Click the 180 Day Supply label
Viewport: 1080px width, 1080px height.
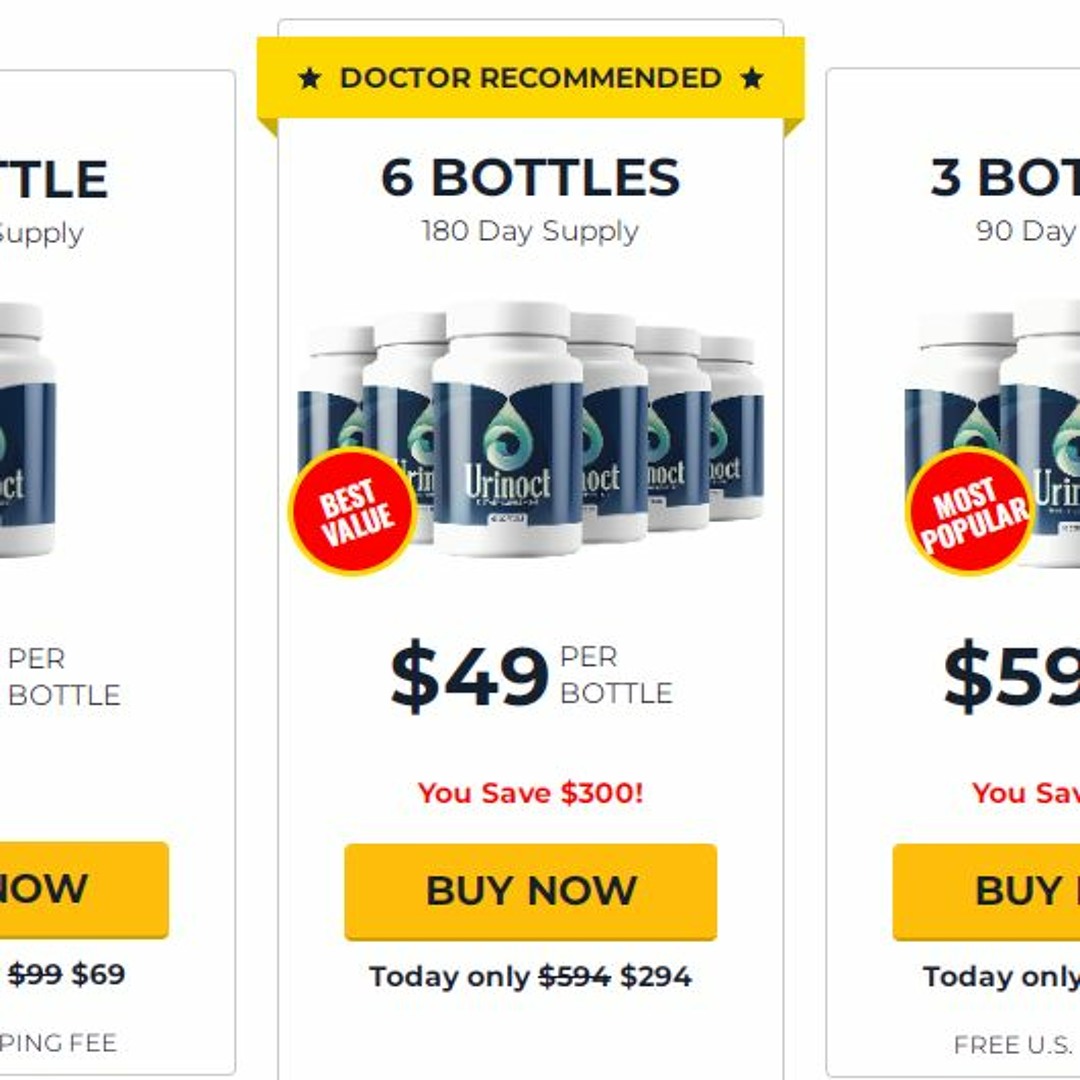click(x=530, y=231)
